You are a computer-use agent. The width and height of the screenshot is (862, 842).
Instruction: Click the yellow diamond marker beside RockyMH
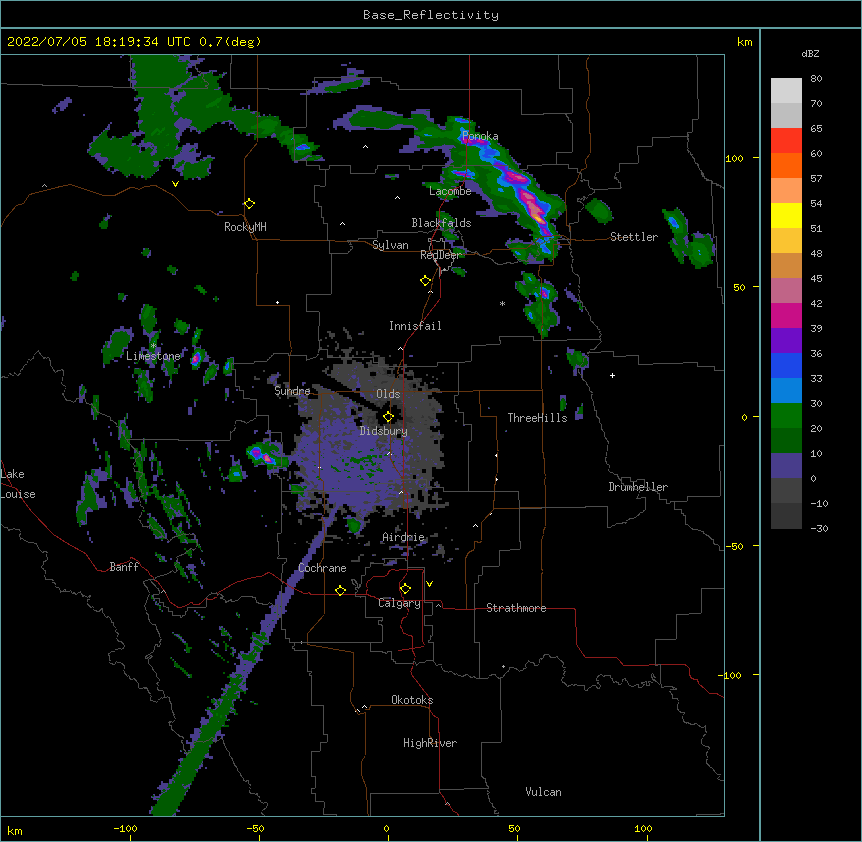coord(249,204)
